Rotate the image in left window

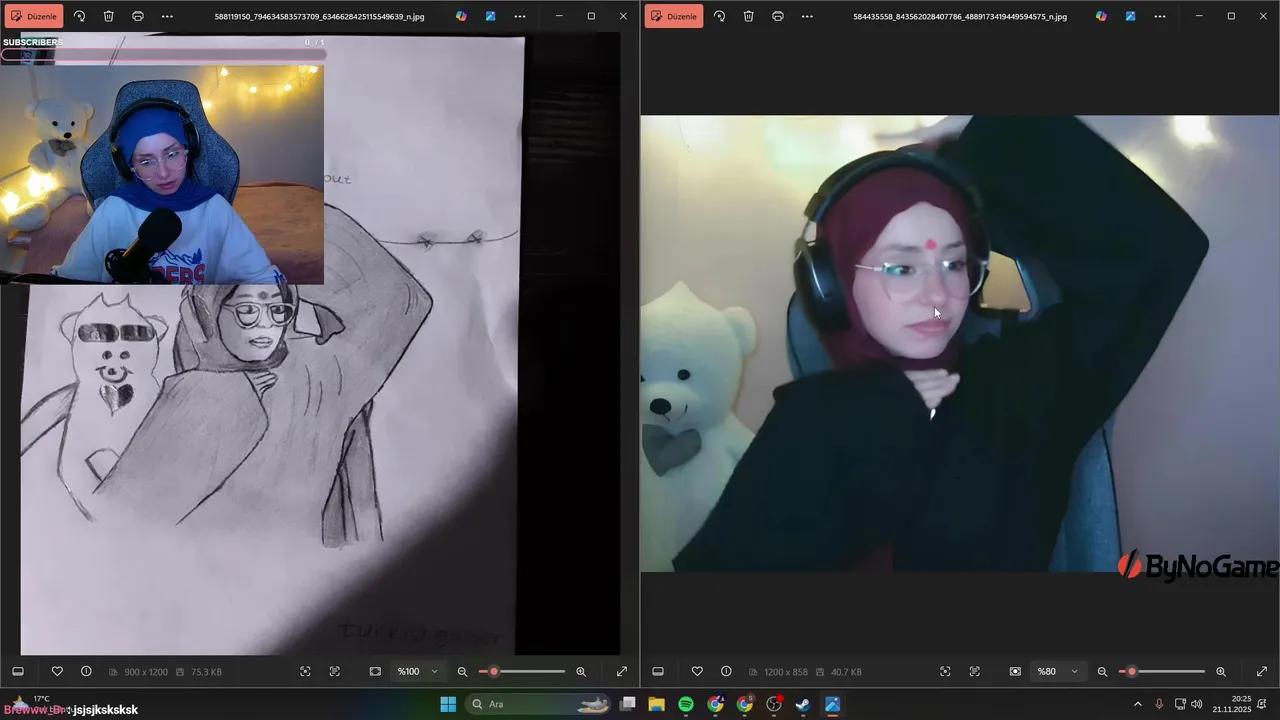[x=79, y=16]
